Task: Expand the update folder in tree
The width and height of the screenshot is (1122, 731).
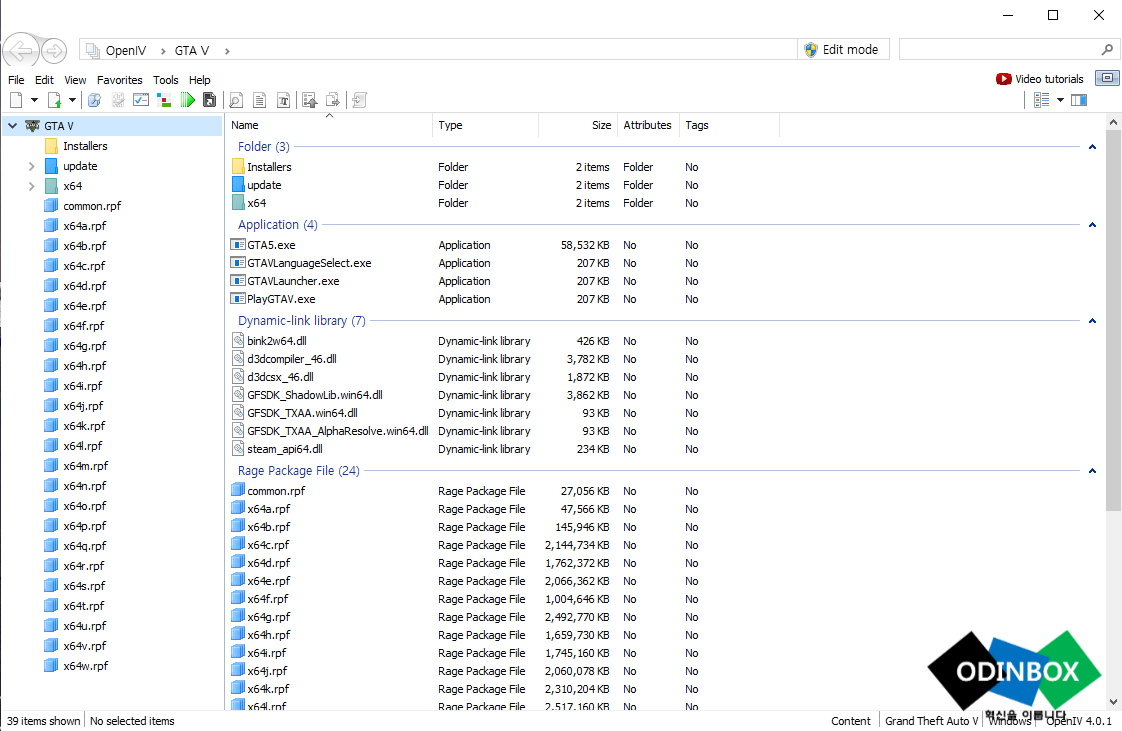Action: [x=31, y=166]
